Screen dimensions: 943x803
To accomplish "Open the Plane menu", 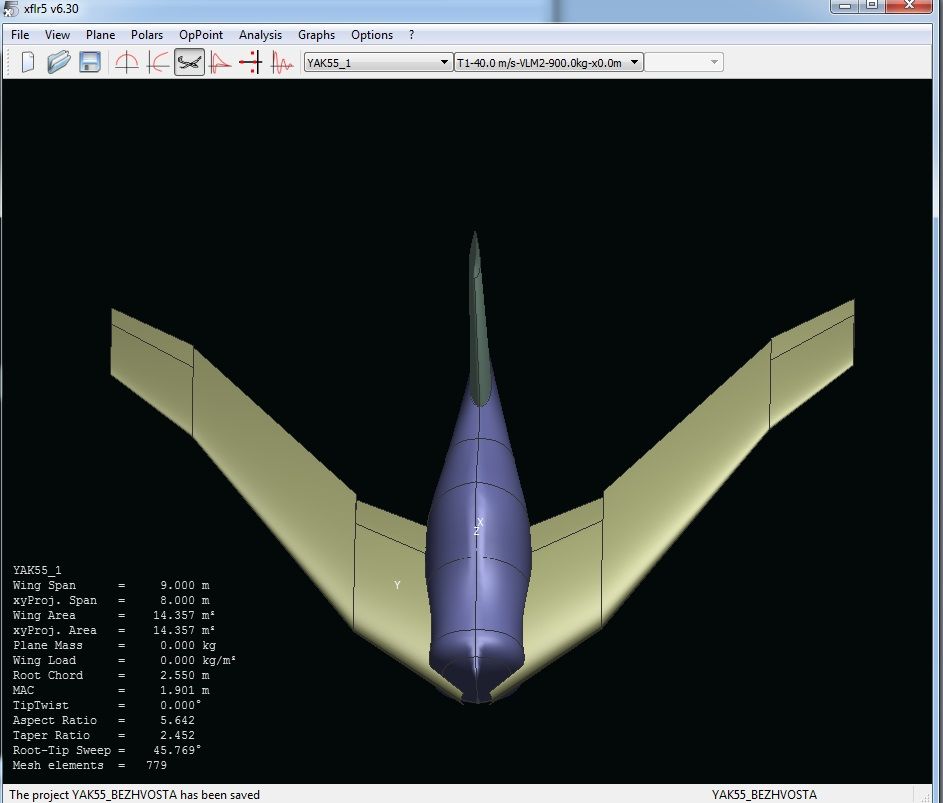I will tap(100, 35).
